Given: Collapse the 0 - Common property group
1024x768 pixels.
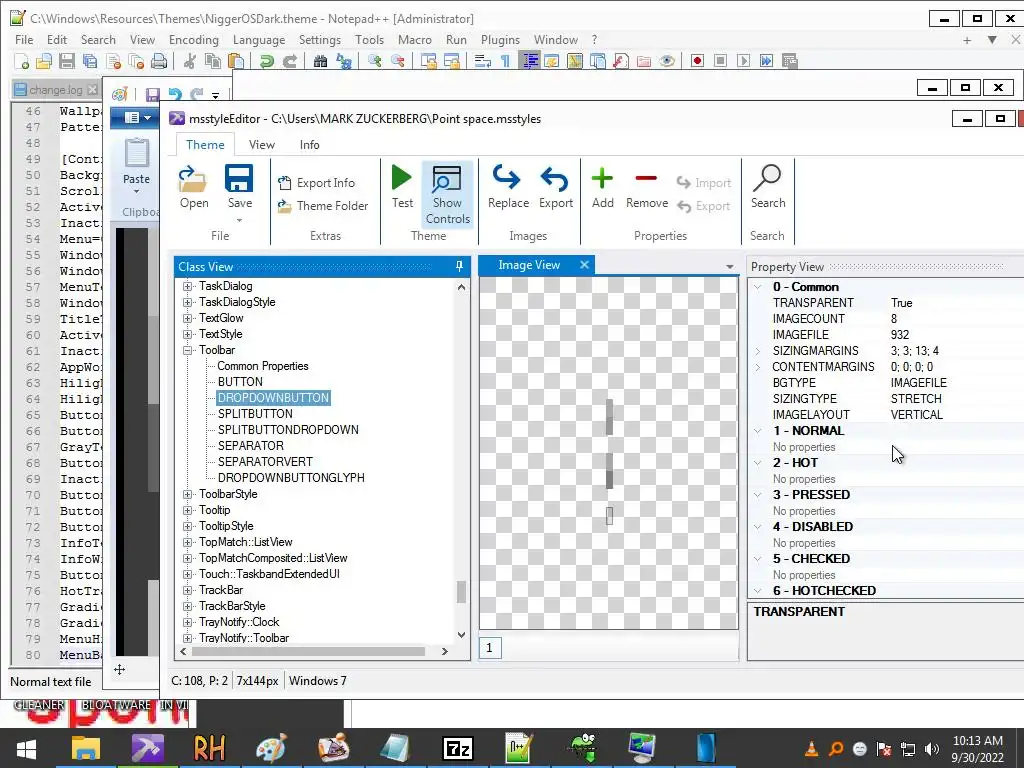Looking at the screenshot, I should (x=758, y=287).
